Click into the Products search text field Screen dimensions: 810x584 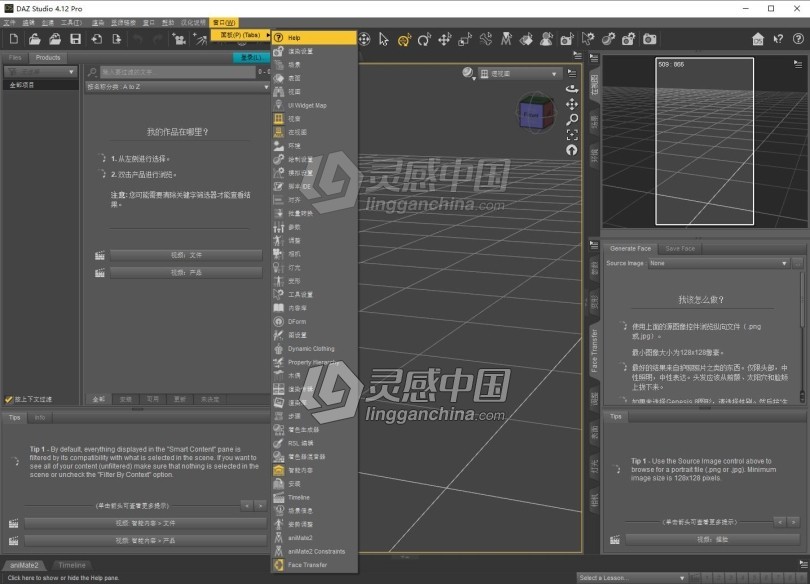pyautogui.click(x=178, y=72)
